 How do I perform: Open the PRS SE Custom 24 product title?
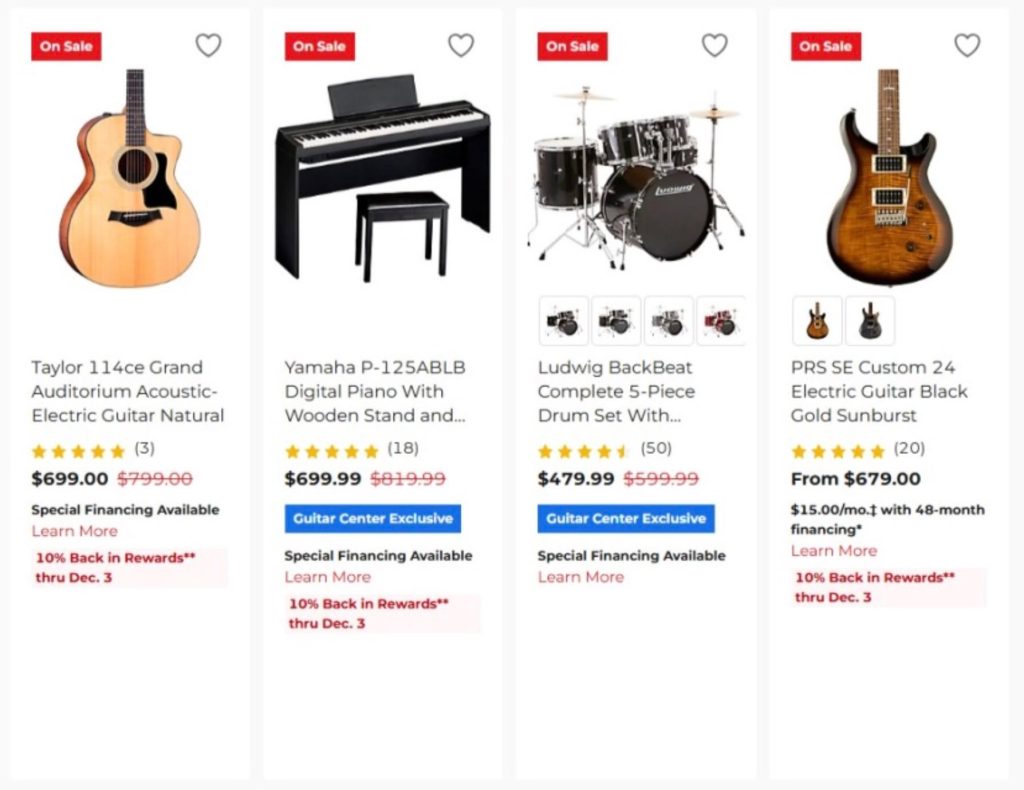click(878, 391)
